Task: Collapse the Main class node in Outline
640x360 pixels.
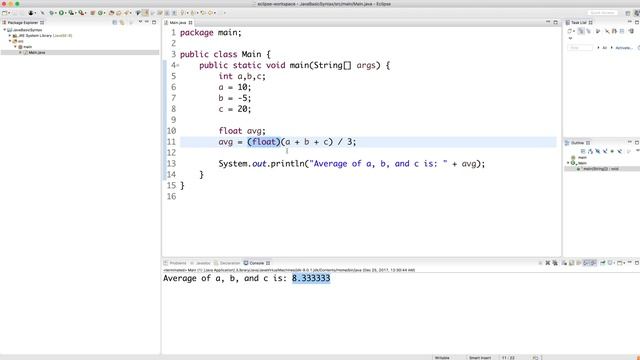Action: point(568,163)
